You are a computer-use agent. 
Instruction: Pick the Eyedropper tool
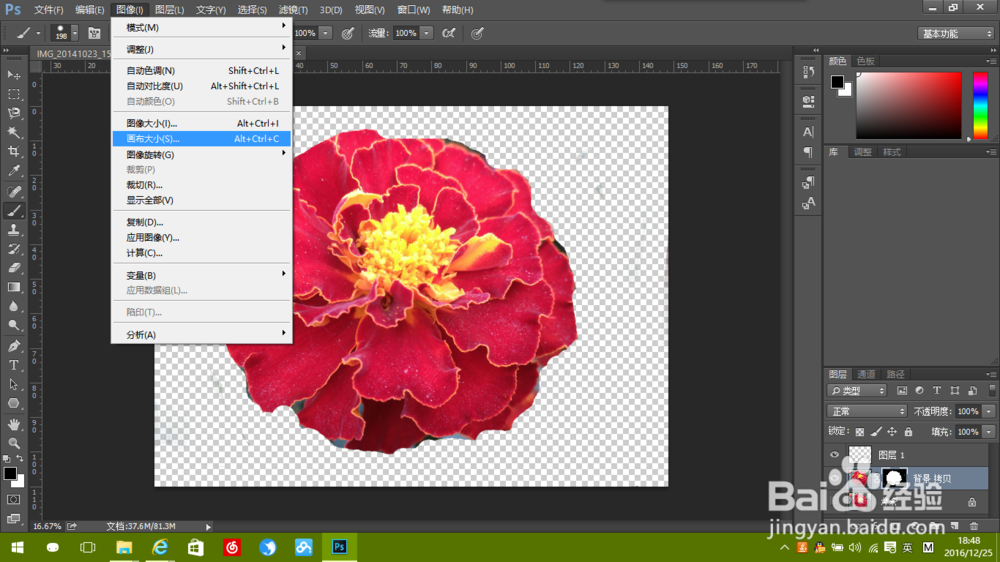[x=14, y=171]
